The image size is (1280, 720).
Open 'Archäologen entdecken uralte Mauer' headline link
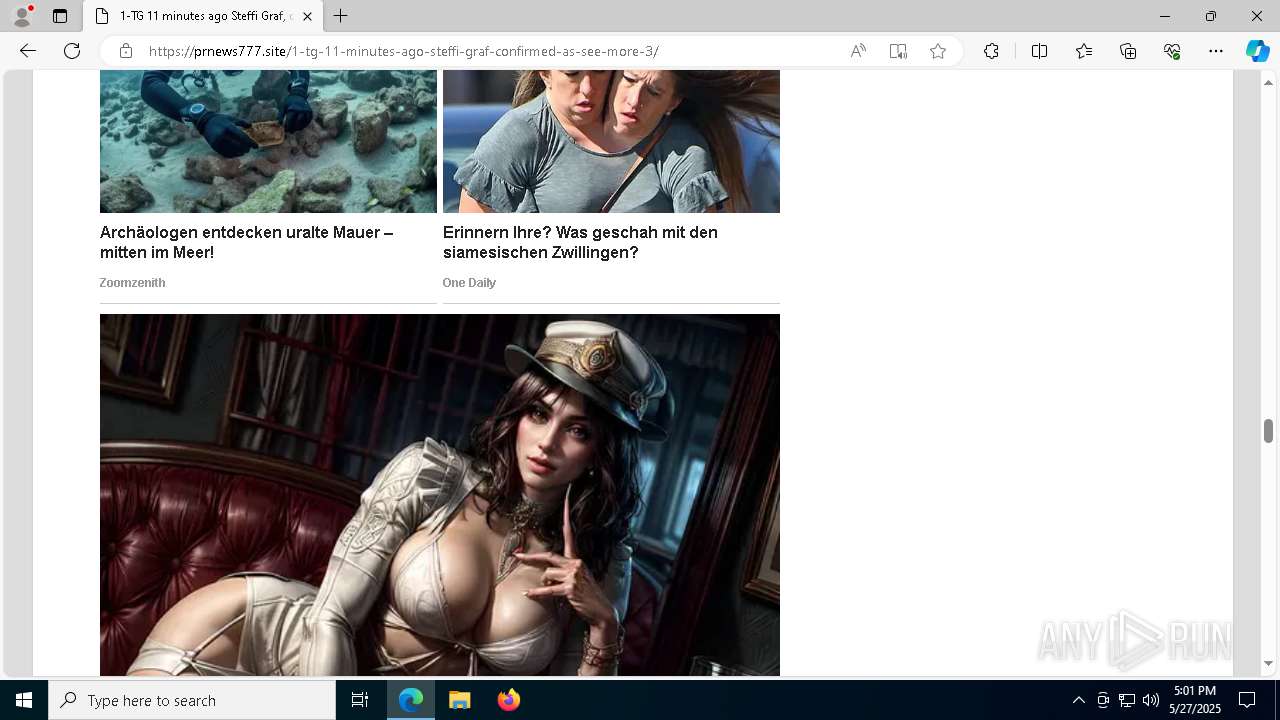246,242
